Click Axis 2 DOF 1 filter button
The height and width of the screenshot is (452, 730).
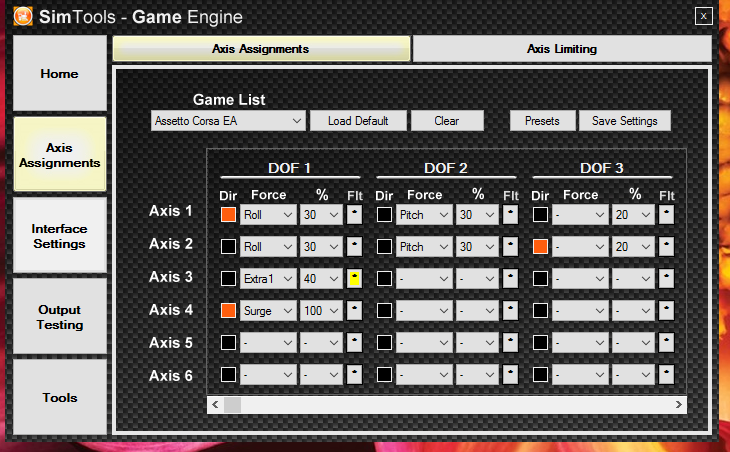point(354,246)
